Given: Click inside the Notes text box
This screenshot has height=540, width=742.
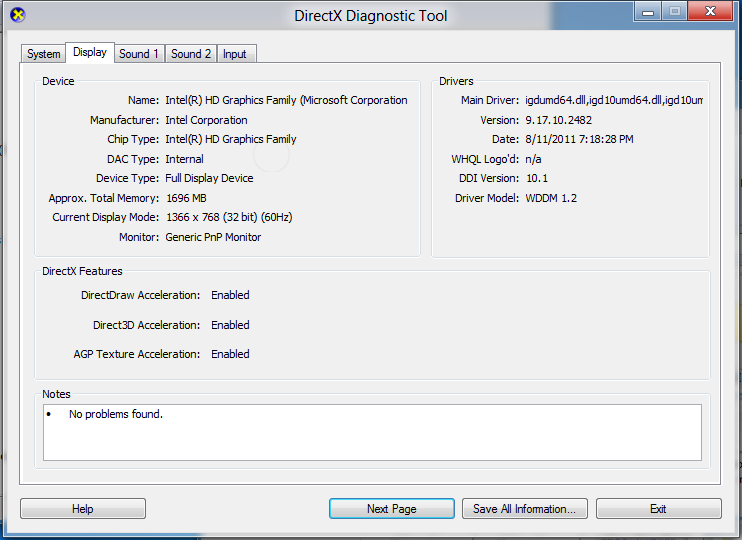Looking at the screenshot, I should [x=372, y=432].
